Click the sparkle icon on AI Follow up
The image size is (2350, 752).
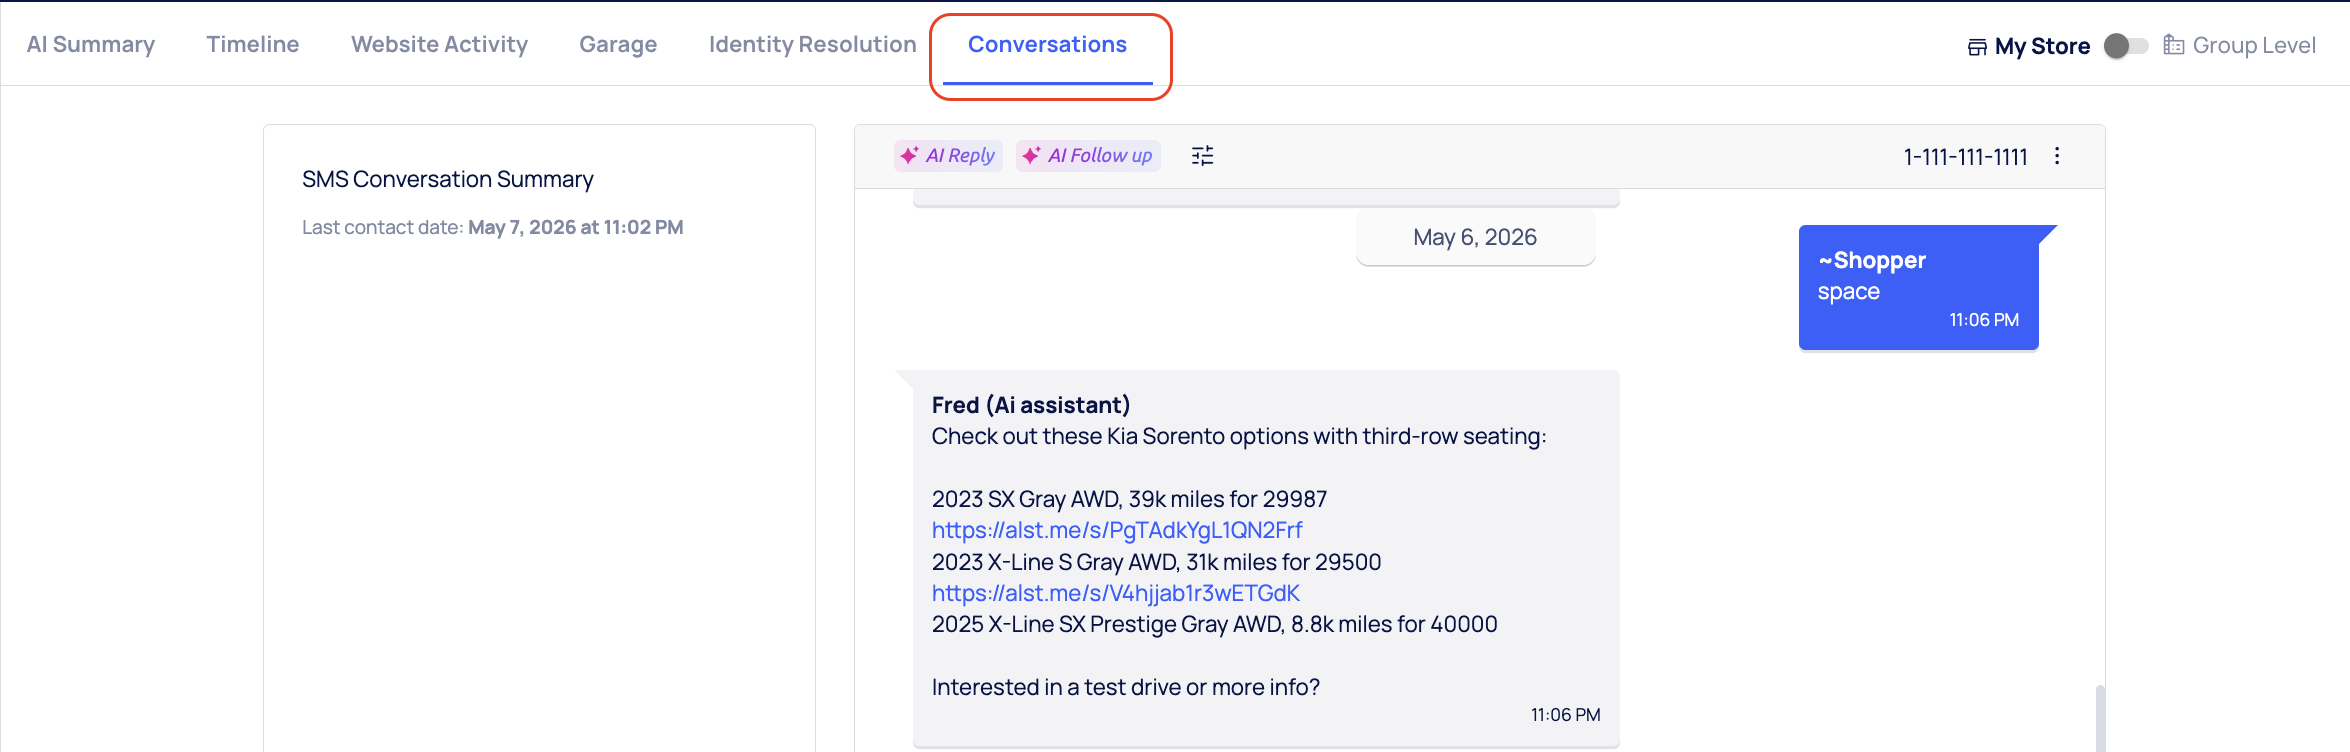click(1031, 155)
